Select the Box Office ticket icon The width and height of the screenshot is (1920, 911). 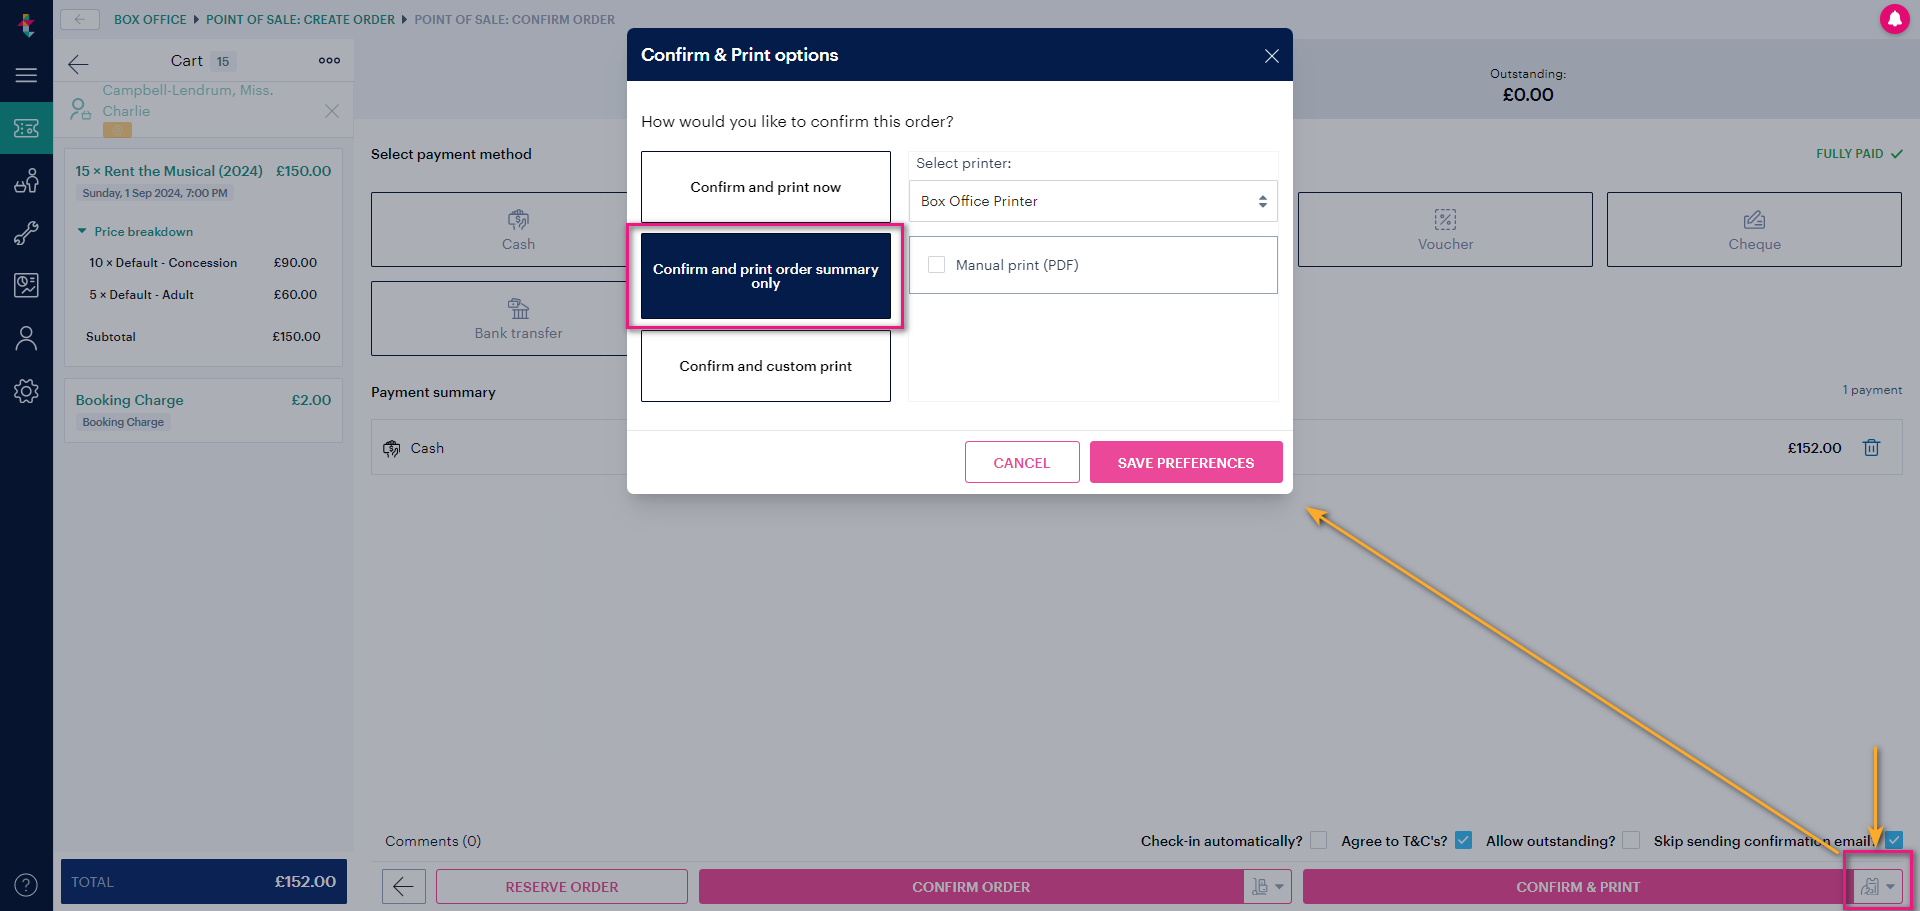pyautogui.click(x=26, y=127)
